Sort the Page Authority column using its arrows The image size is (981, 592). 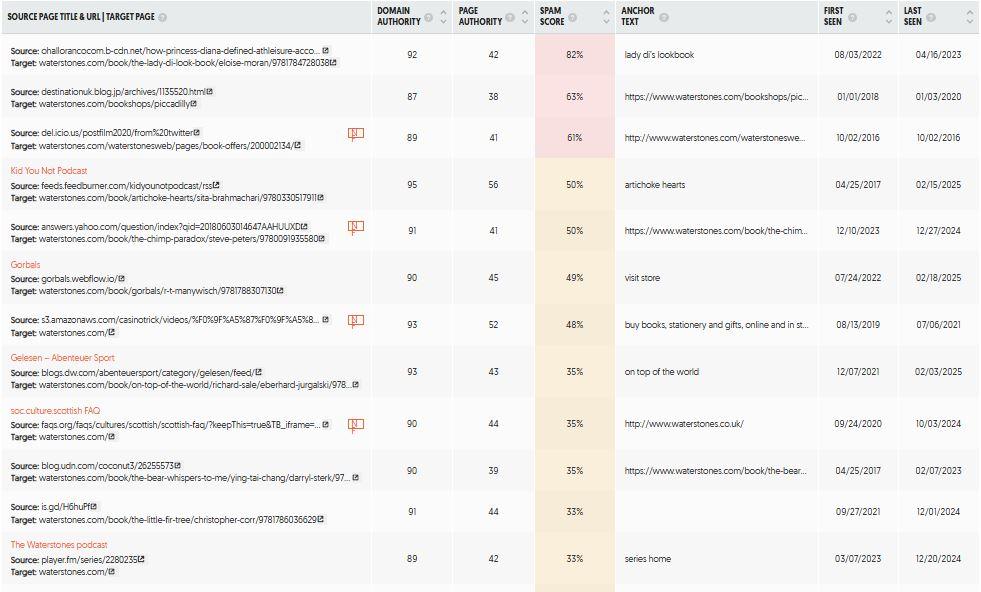point(525,17)
